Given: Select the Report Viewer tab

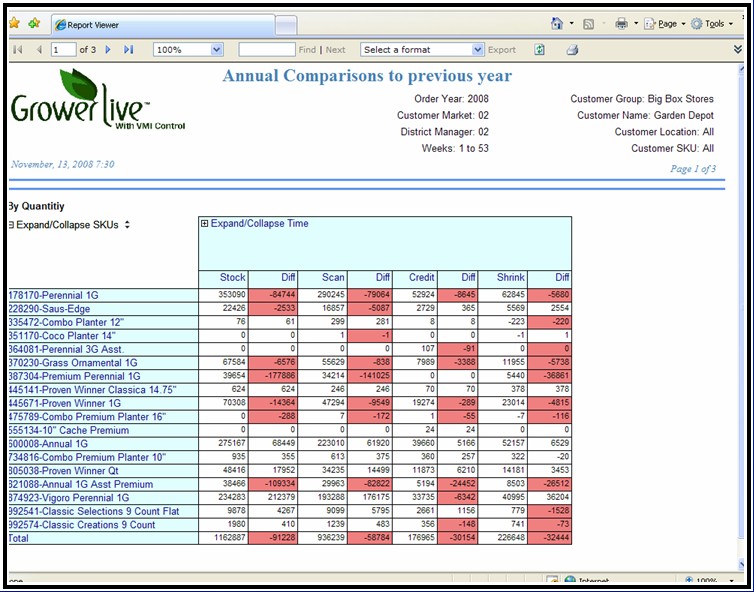Looking at the screenshot, I should click(97, 24).
